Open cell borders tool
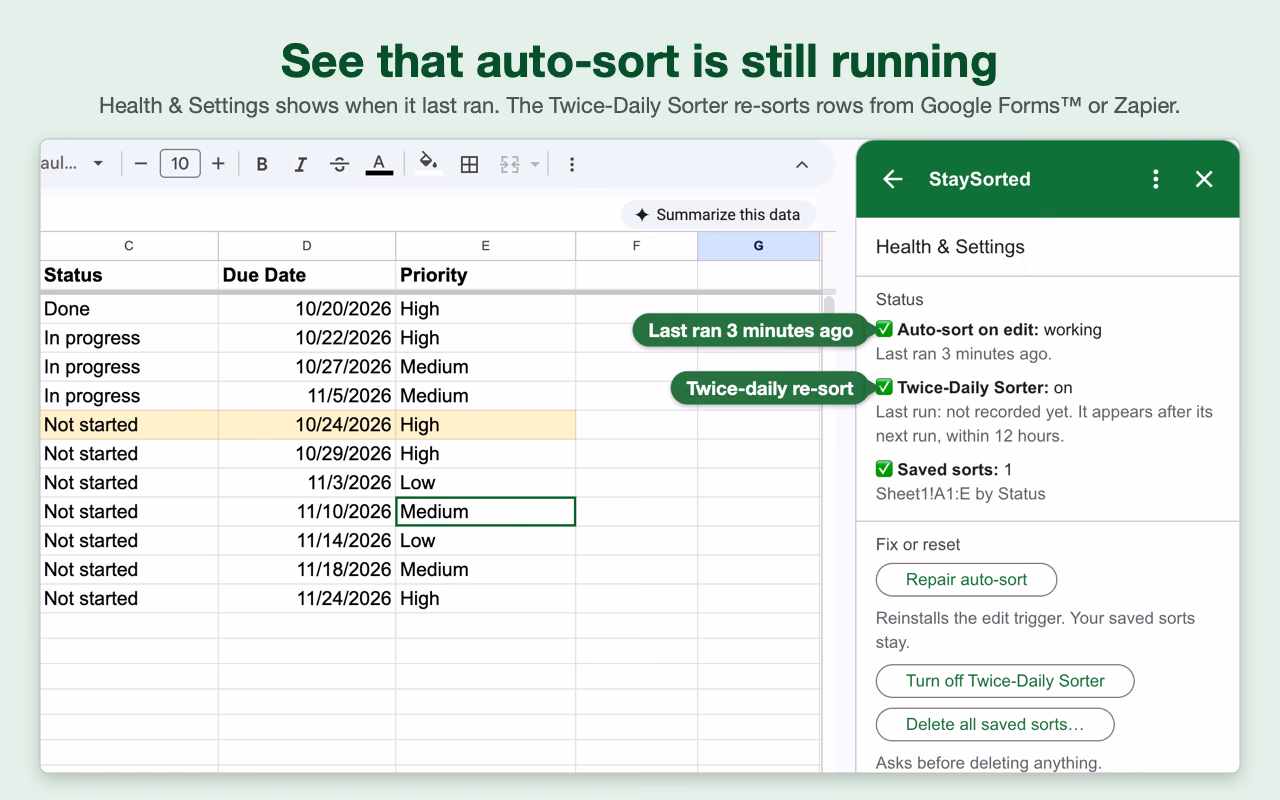 469,164
